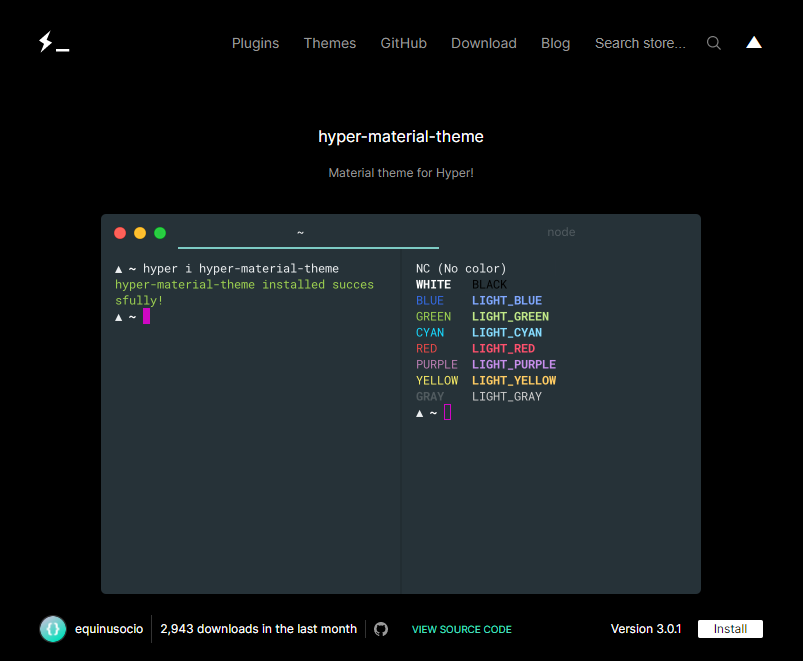Screen dimensions: 803x661
Task: Open the View Source Code link
Action: 462,629
